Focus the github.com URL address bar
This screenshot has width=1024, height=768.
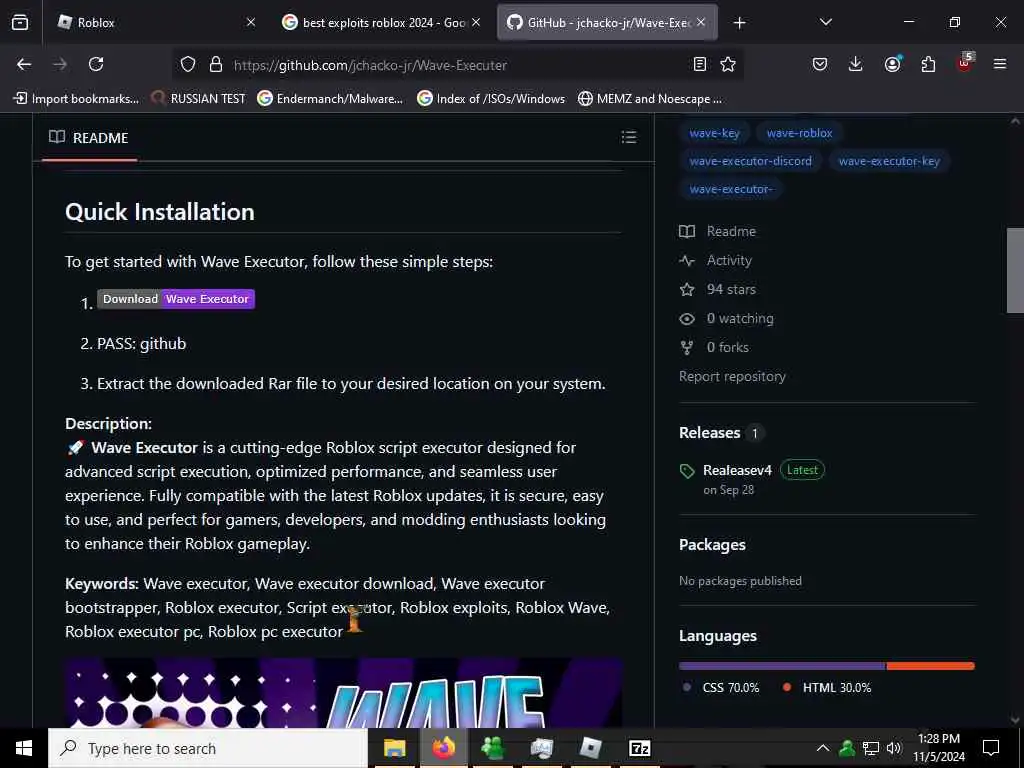click(x=457, y=65)
